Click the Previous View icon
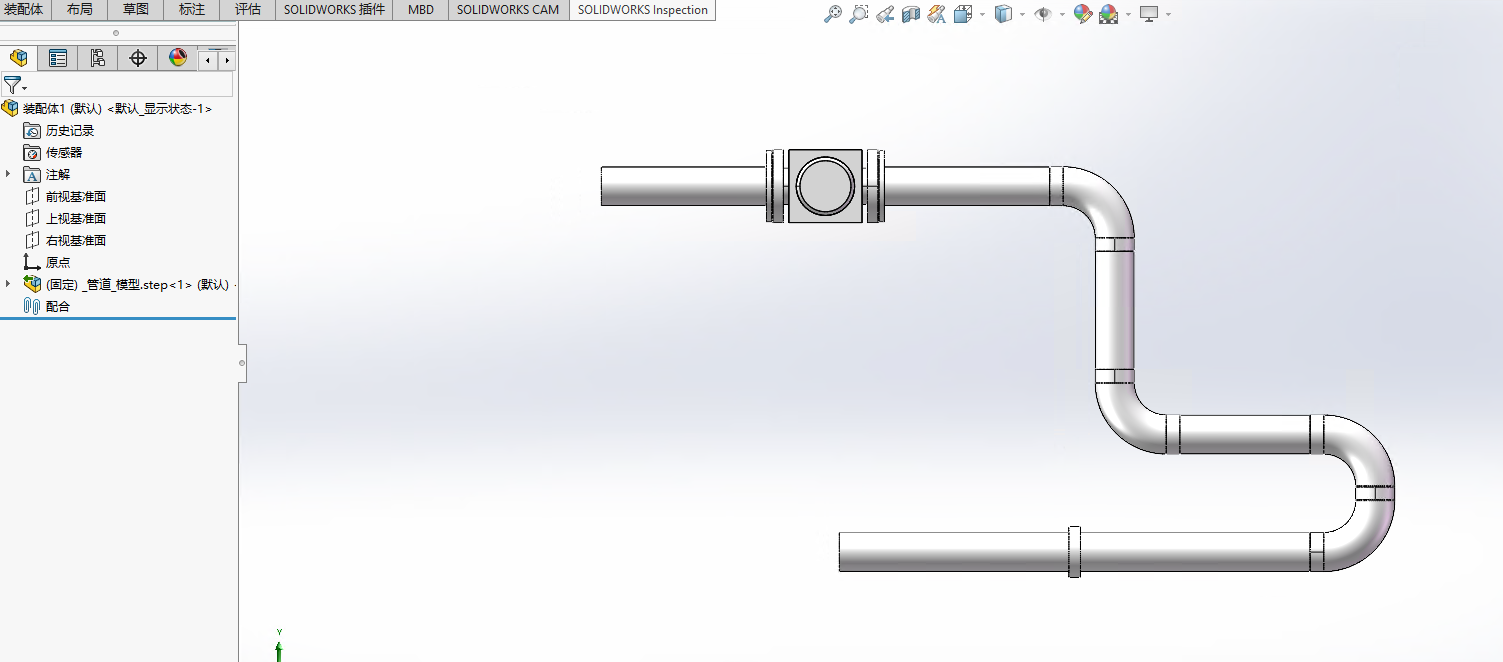Viewport: 1503px width, 662px height. point(884,14)
